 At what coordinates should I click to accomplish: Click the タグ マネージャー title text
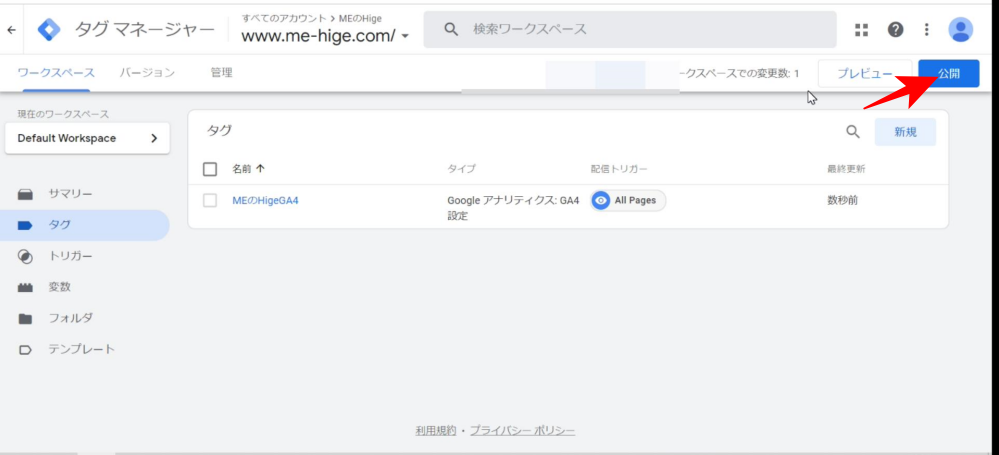tap(145, 29)
